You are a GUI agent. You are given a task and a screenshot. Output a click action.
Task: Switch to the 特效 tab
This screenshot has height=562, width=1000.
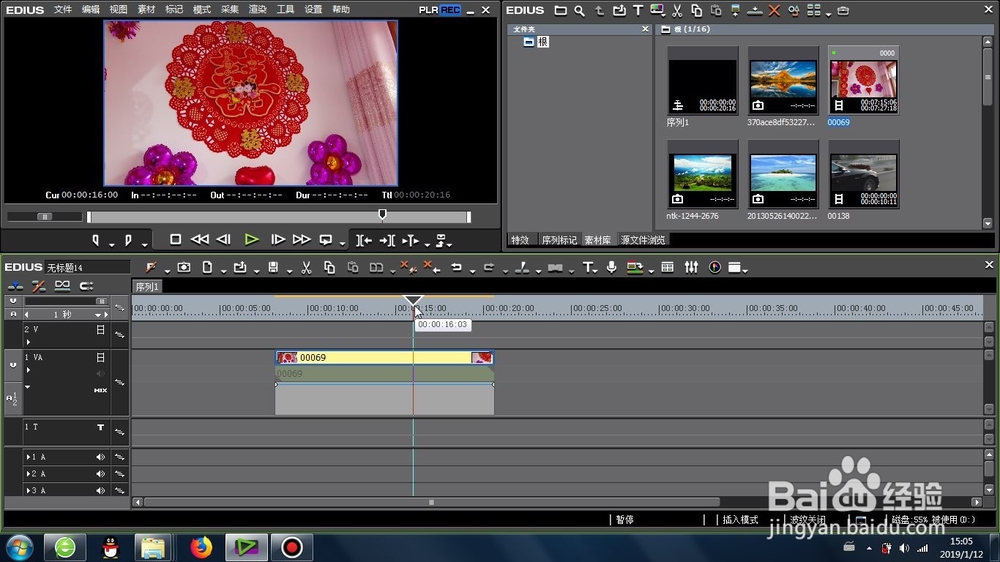click(x=520, y=240)
